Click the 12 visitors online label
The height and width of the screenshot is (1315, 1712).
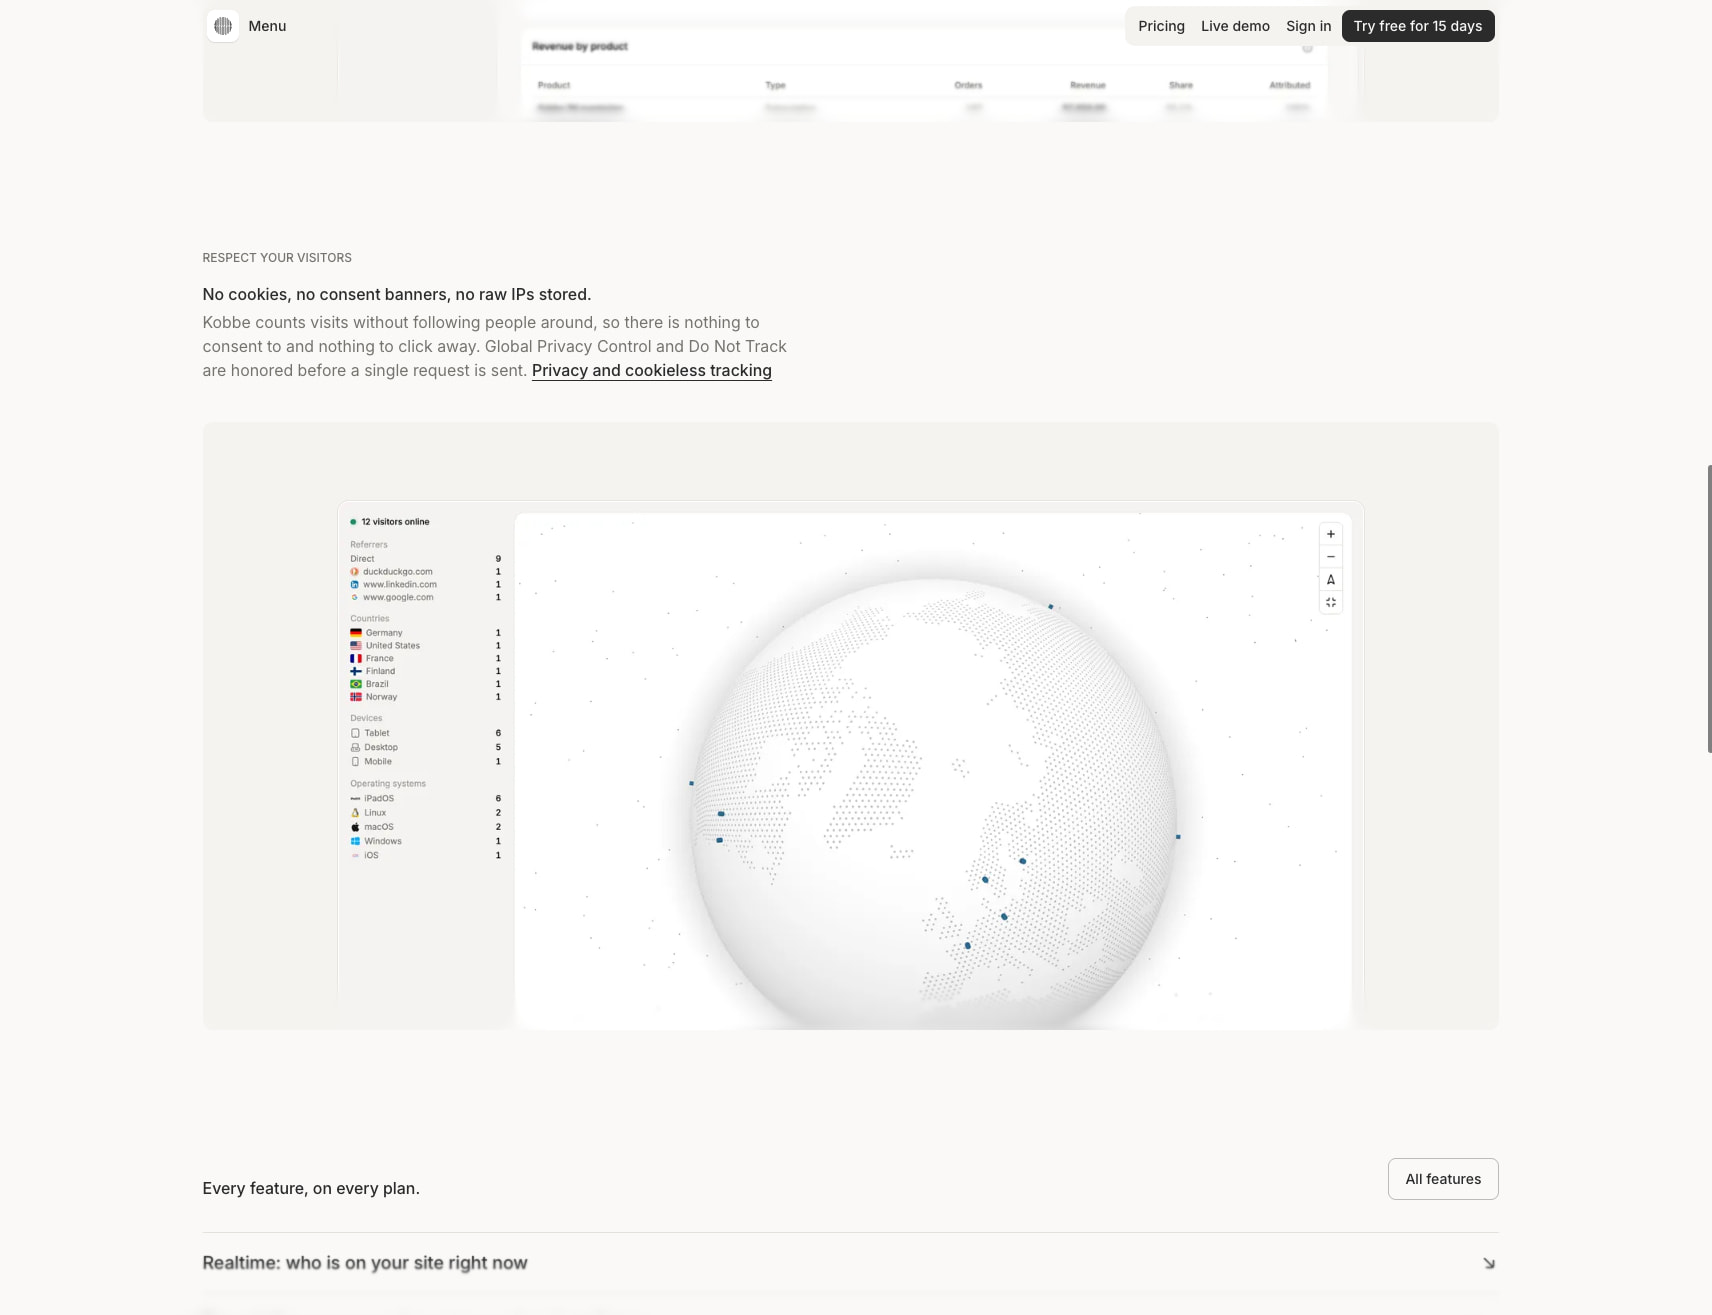(x=395, y=522)
